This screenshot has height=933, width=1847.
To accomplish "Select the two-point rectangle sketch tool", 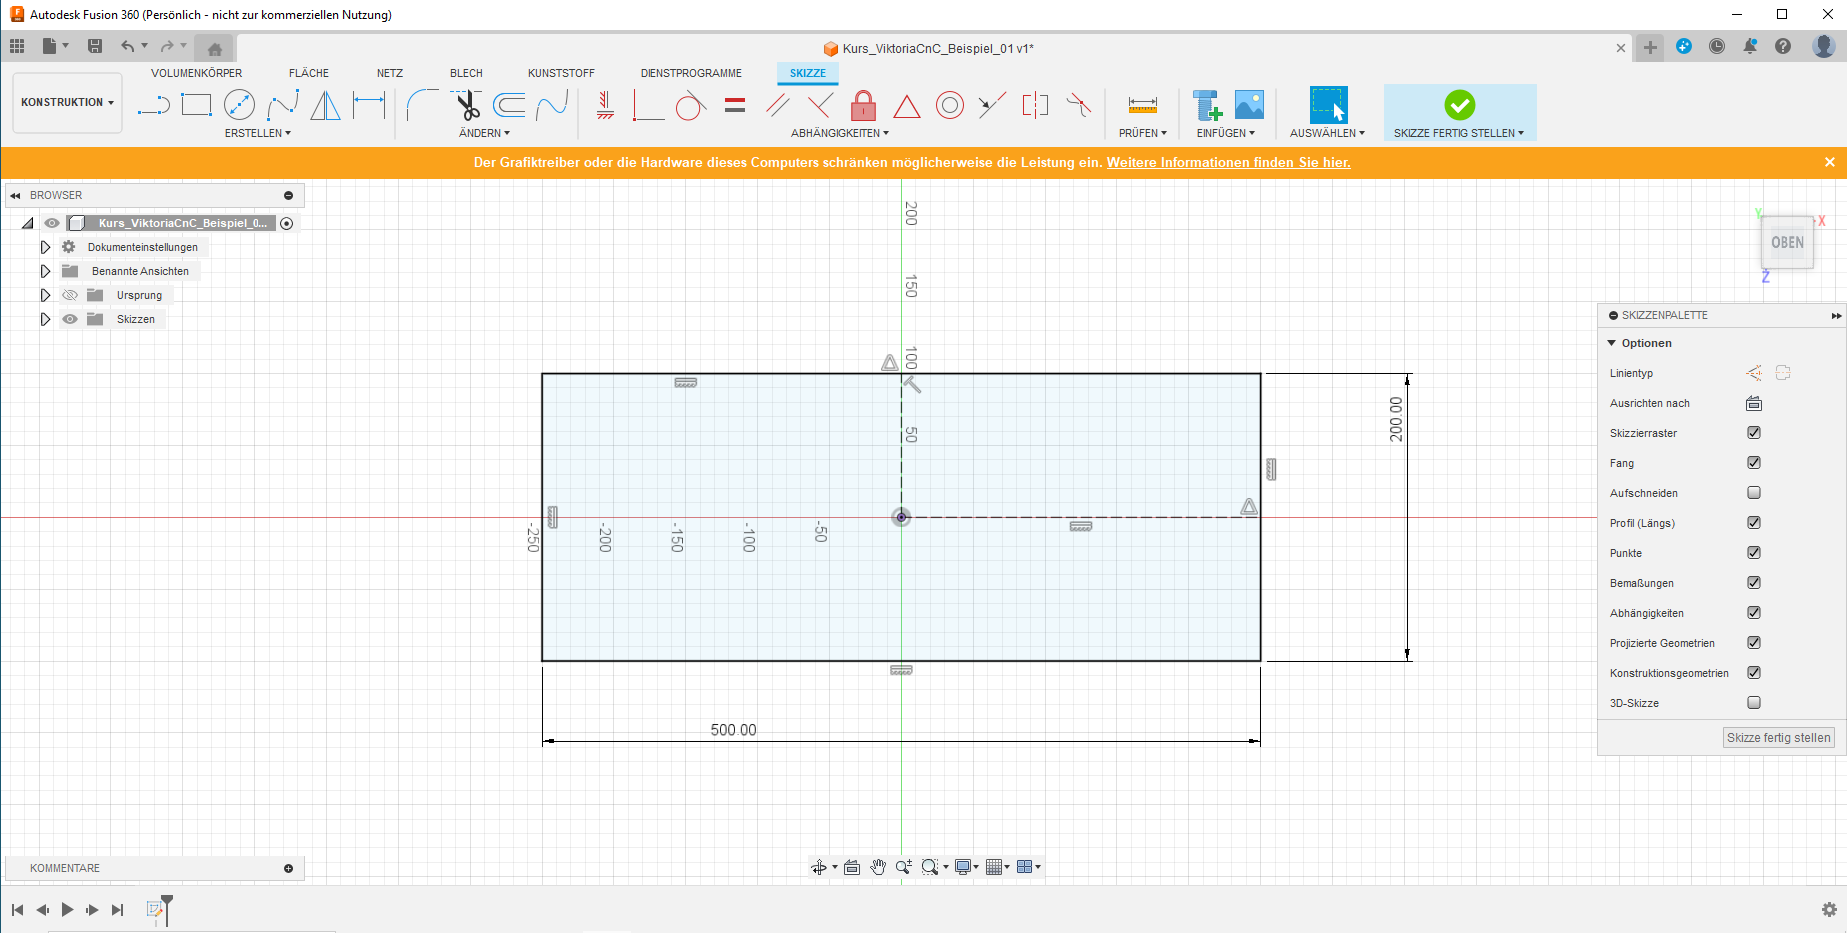I will [x=196, y=105].
